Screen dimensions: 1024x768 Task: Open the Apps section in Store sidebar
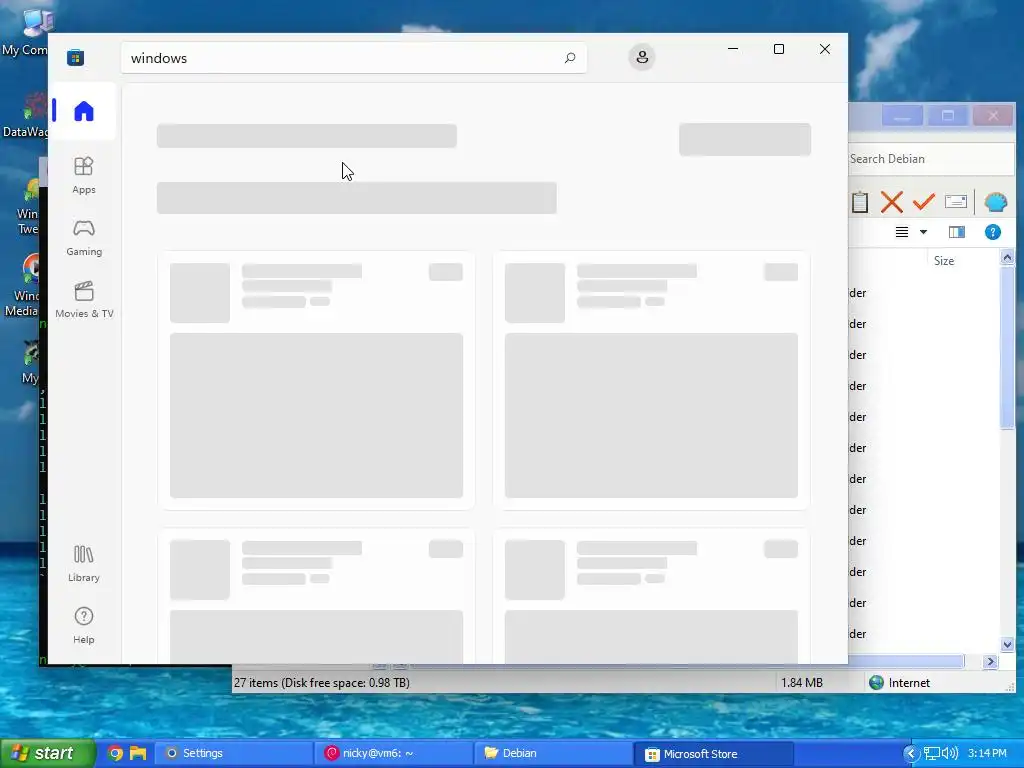click(x=84, y=175)
